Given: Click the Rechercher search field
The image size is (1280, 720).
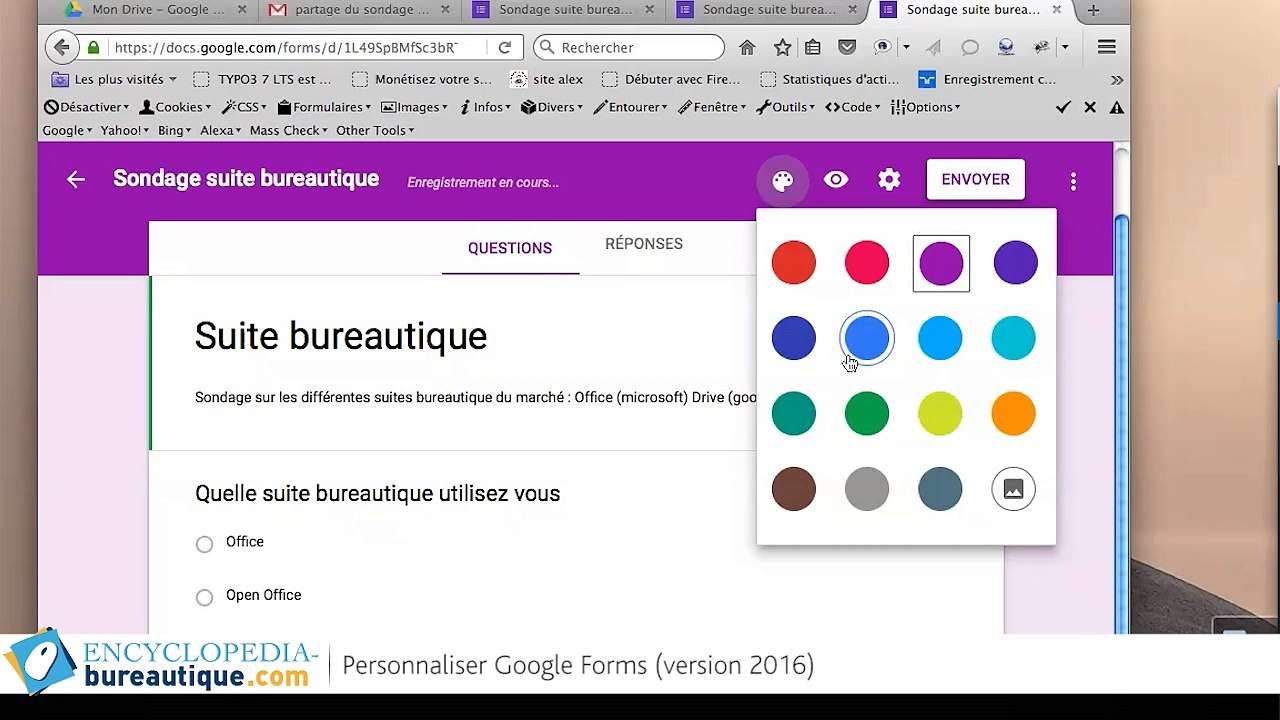Looking at the screenshot, I should coord(629,47).
